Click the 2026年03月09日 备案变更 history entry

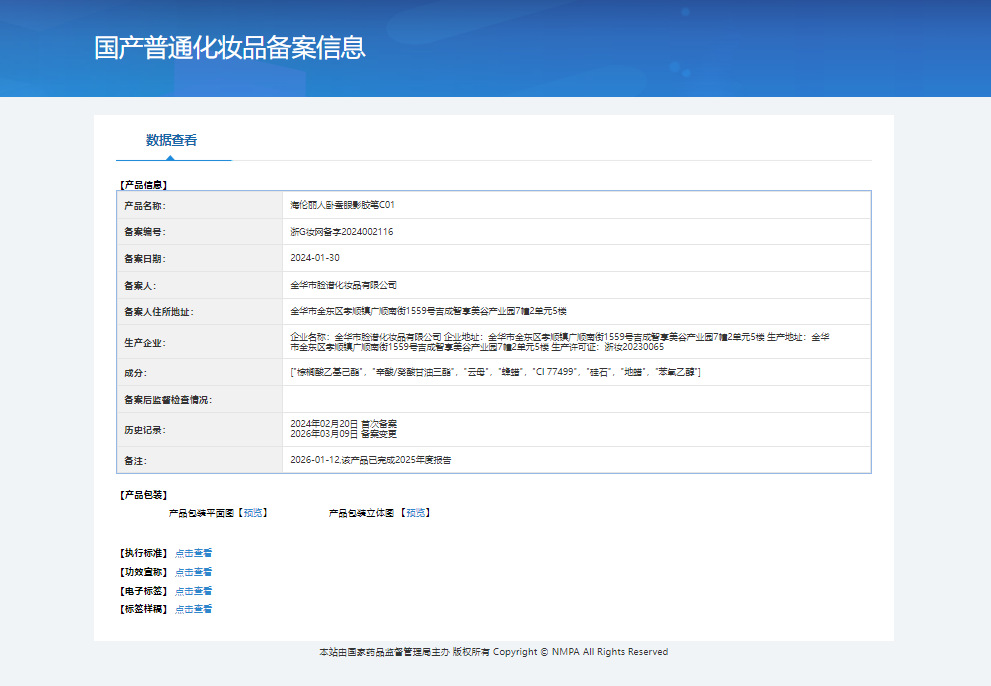click(343, 434)
